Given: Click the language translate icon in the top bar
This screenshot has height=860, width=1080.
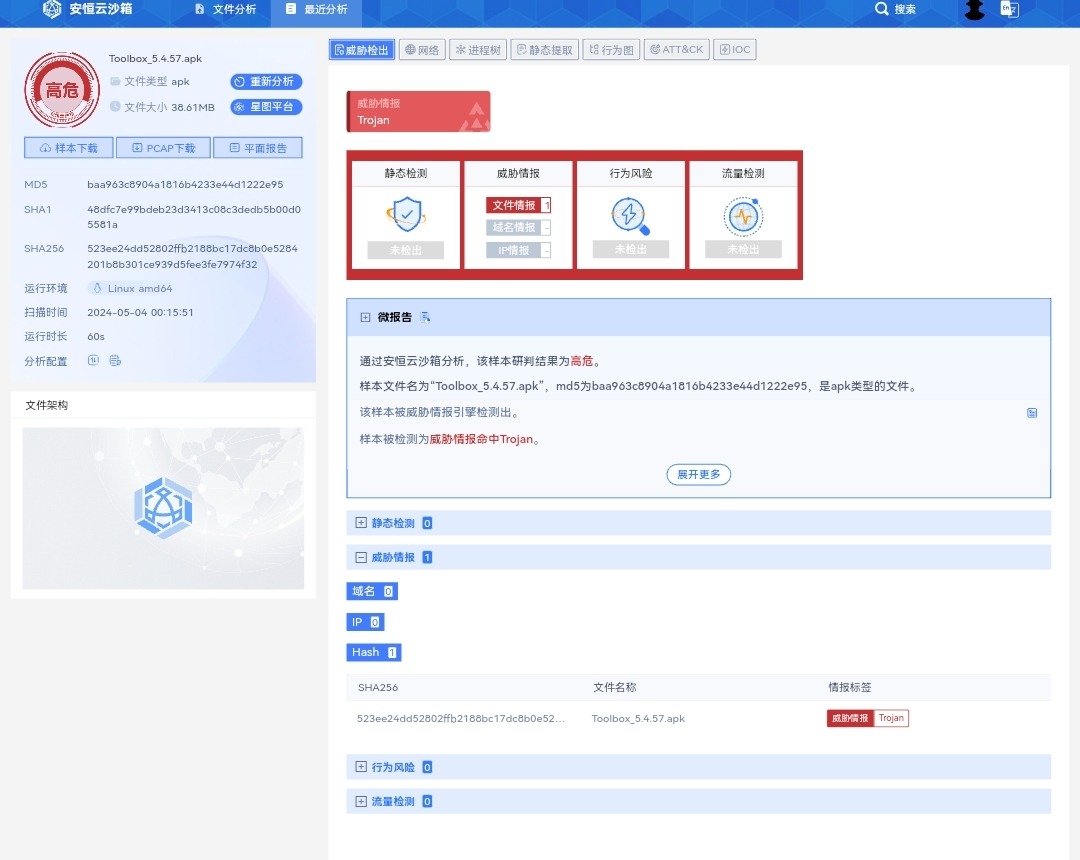Looking at the screenshot, I should click(1009, 9).
